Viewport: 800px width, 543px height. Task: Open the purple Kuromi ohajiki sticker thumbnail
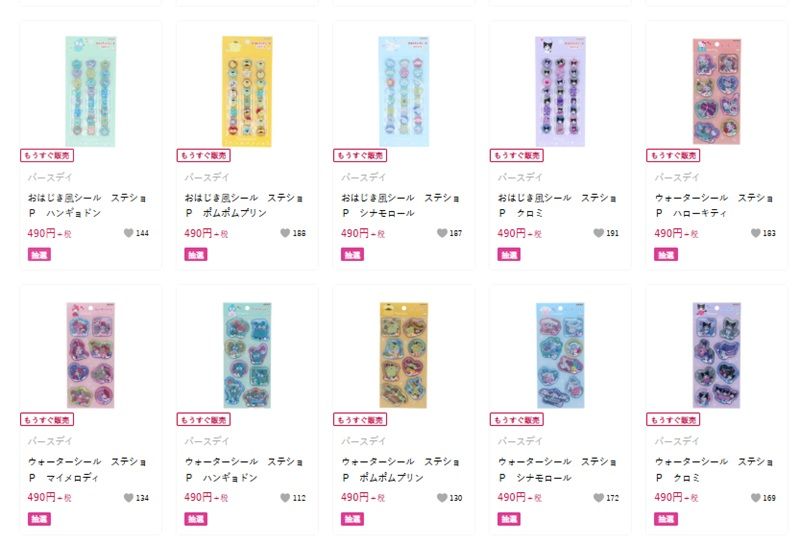click(x=560, y=91)
